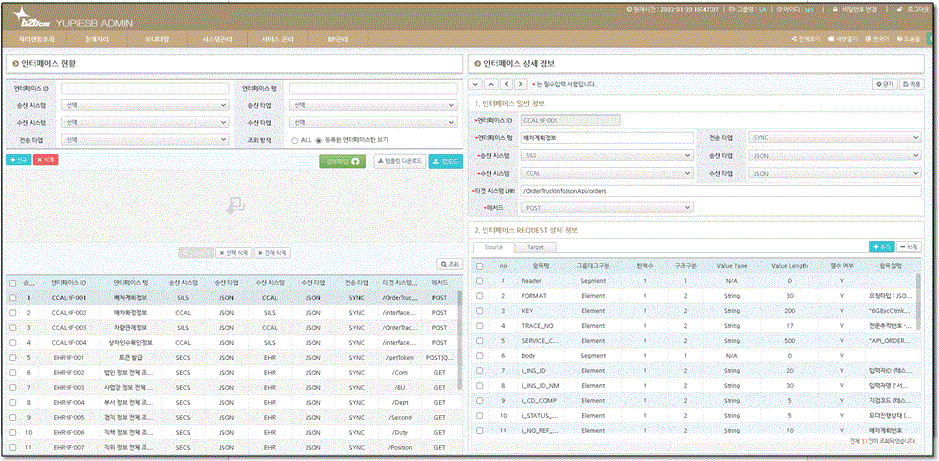Click the drop-file arrow icon in upload area

point(234,205)
